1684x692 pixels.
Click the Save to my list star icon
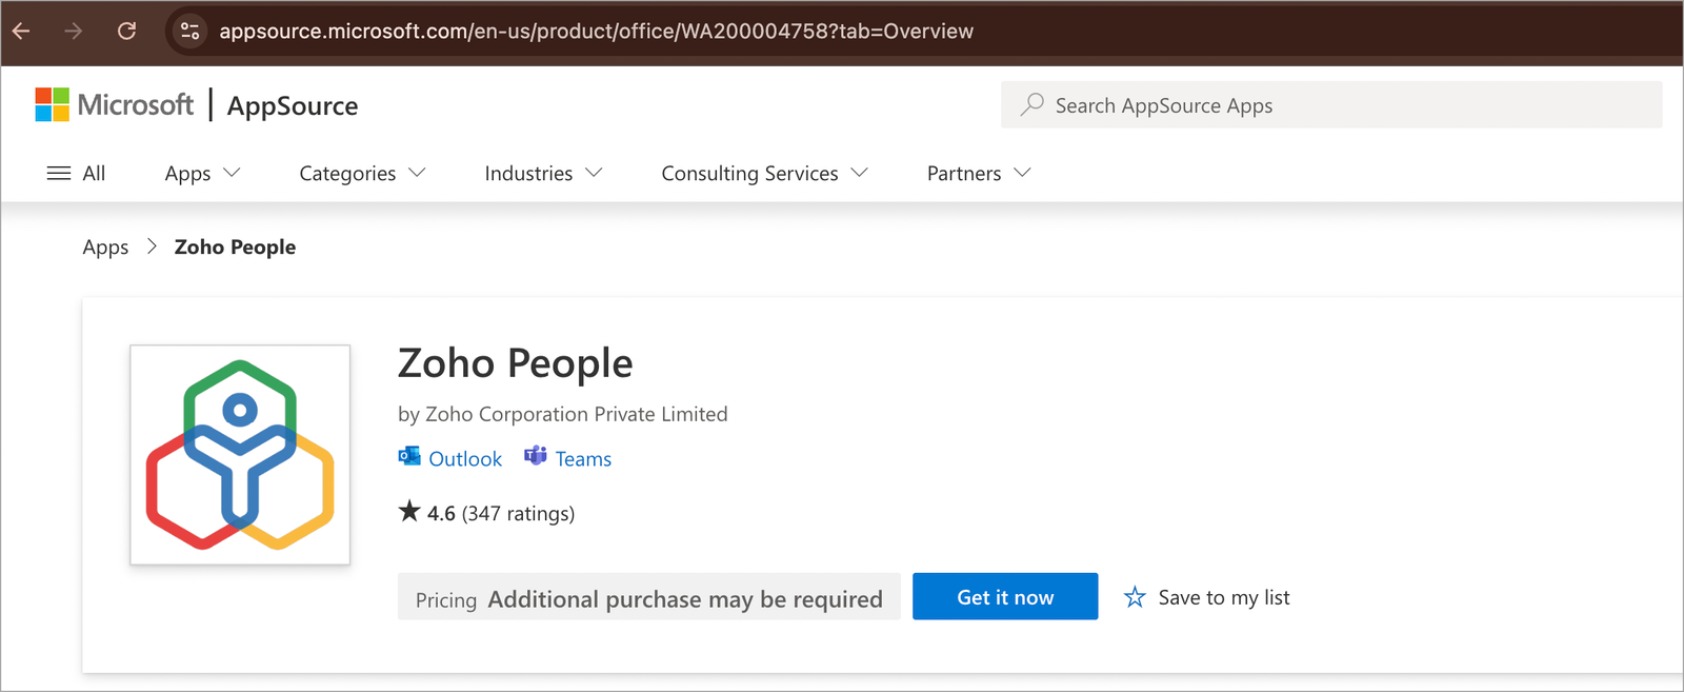click(x=1135, y=598)
